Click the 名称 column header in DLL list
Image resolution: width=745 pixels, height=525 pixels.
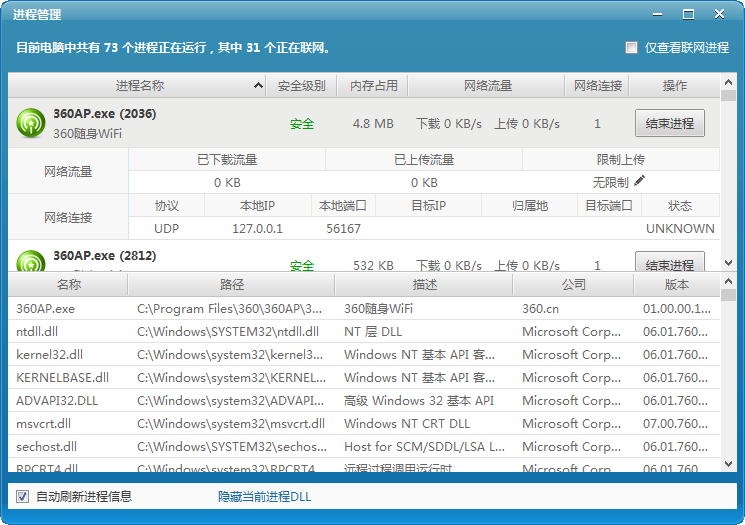[68, 284]
